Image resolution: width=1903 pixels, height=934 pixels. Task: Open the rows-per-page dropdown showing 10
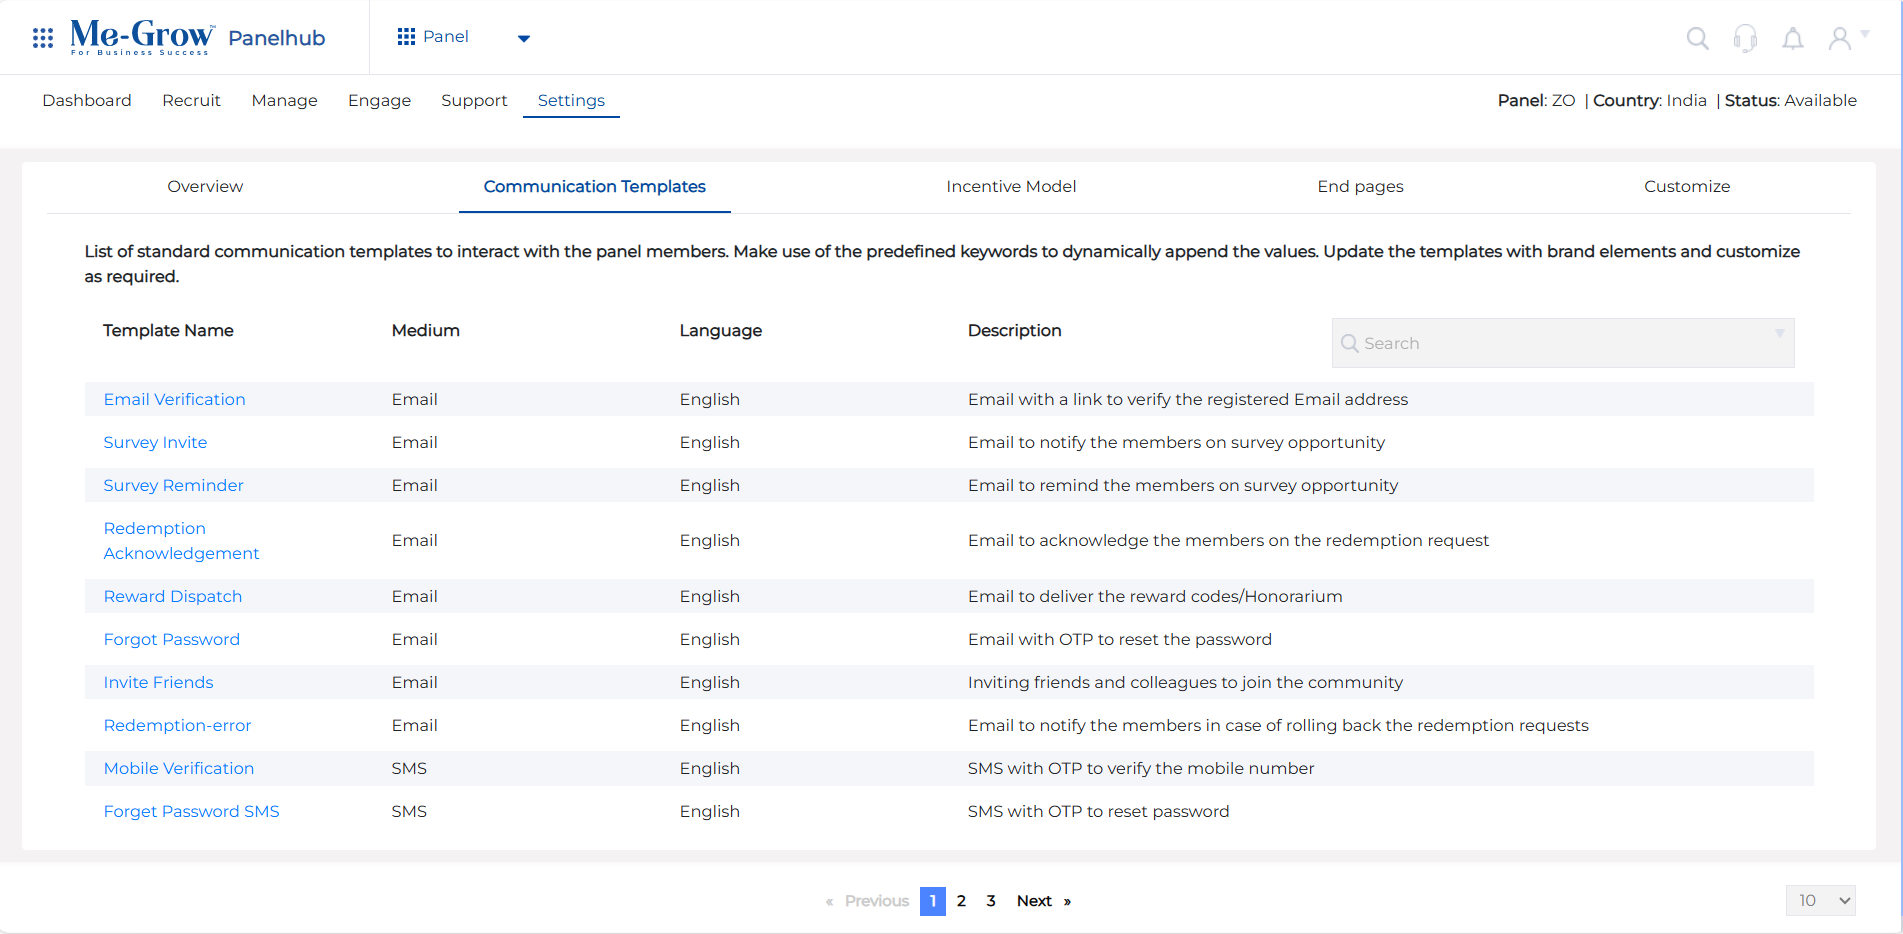tap(1820, 900)
